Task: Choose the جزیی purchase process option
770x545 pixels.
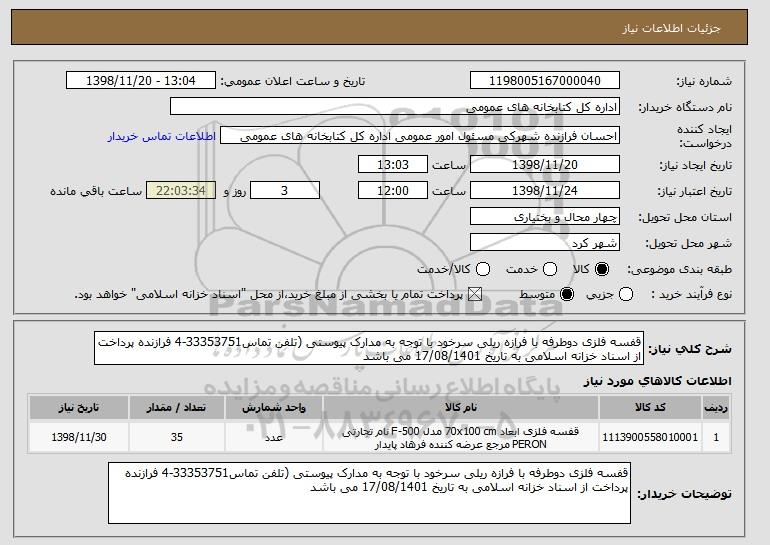Action: (x=626, y=294)
